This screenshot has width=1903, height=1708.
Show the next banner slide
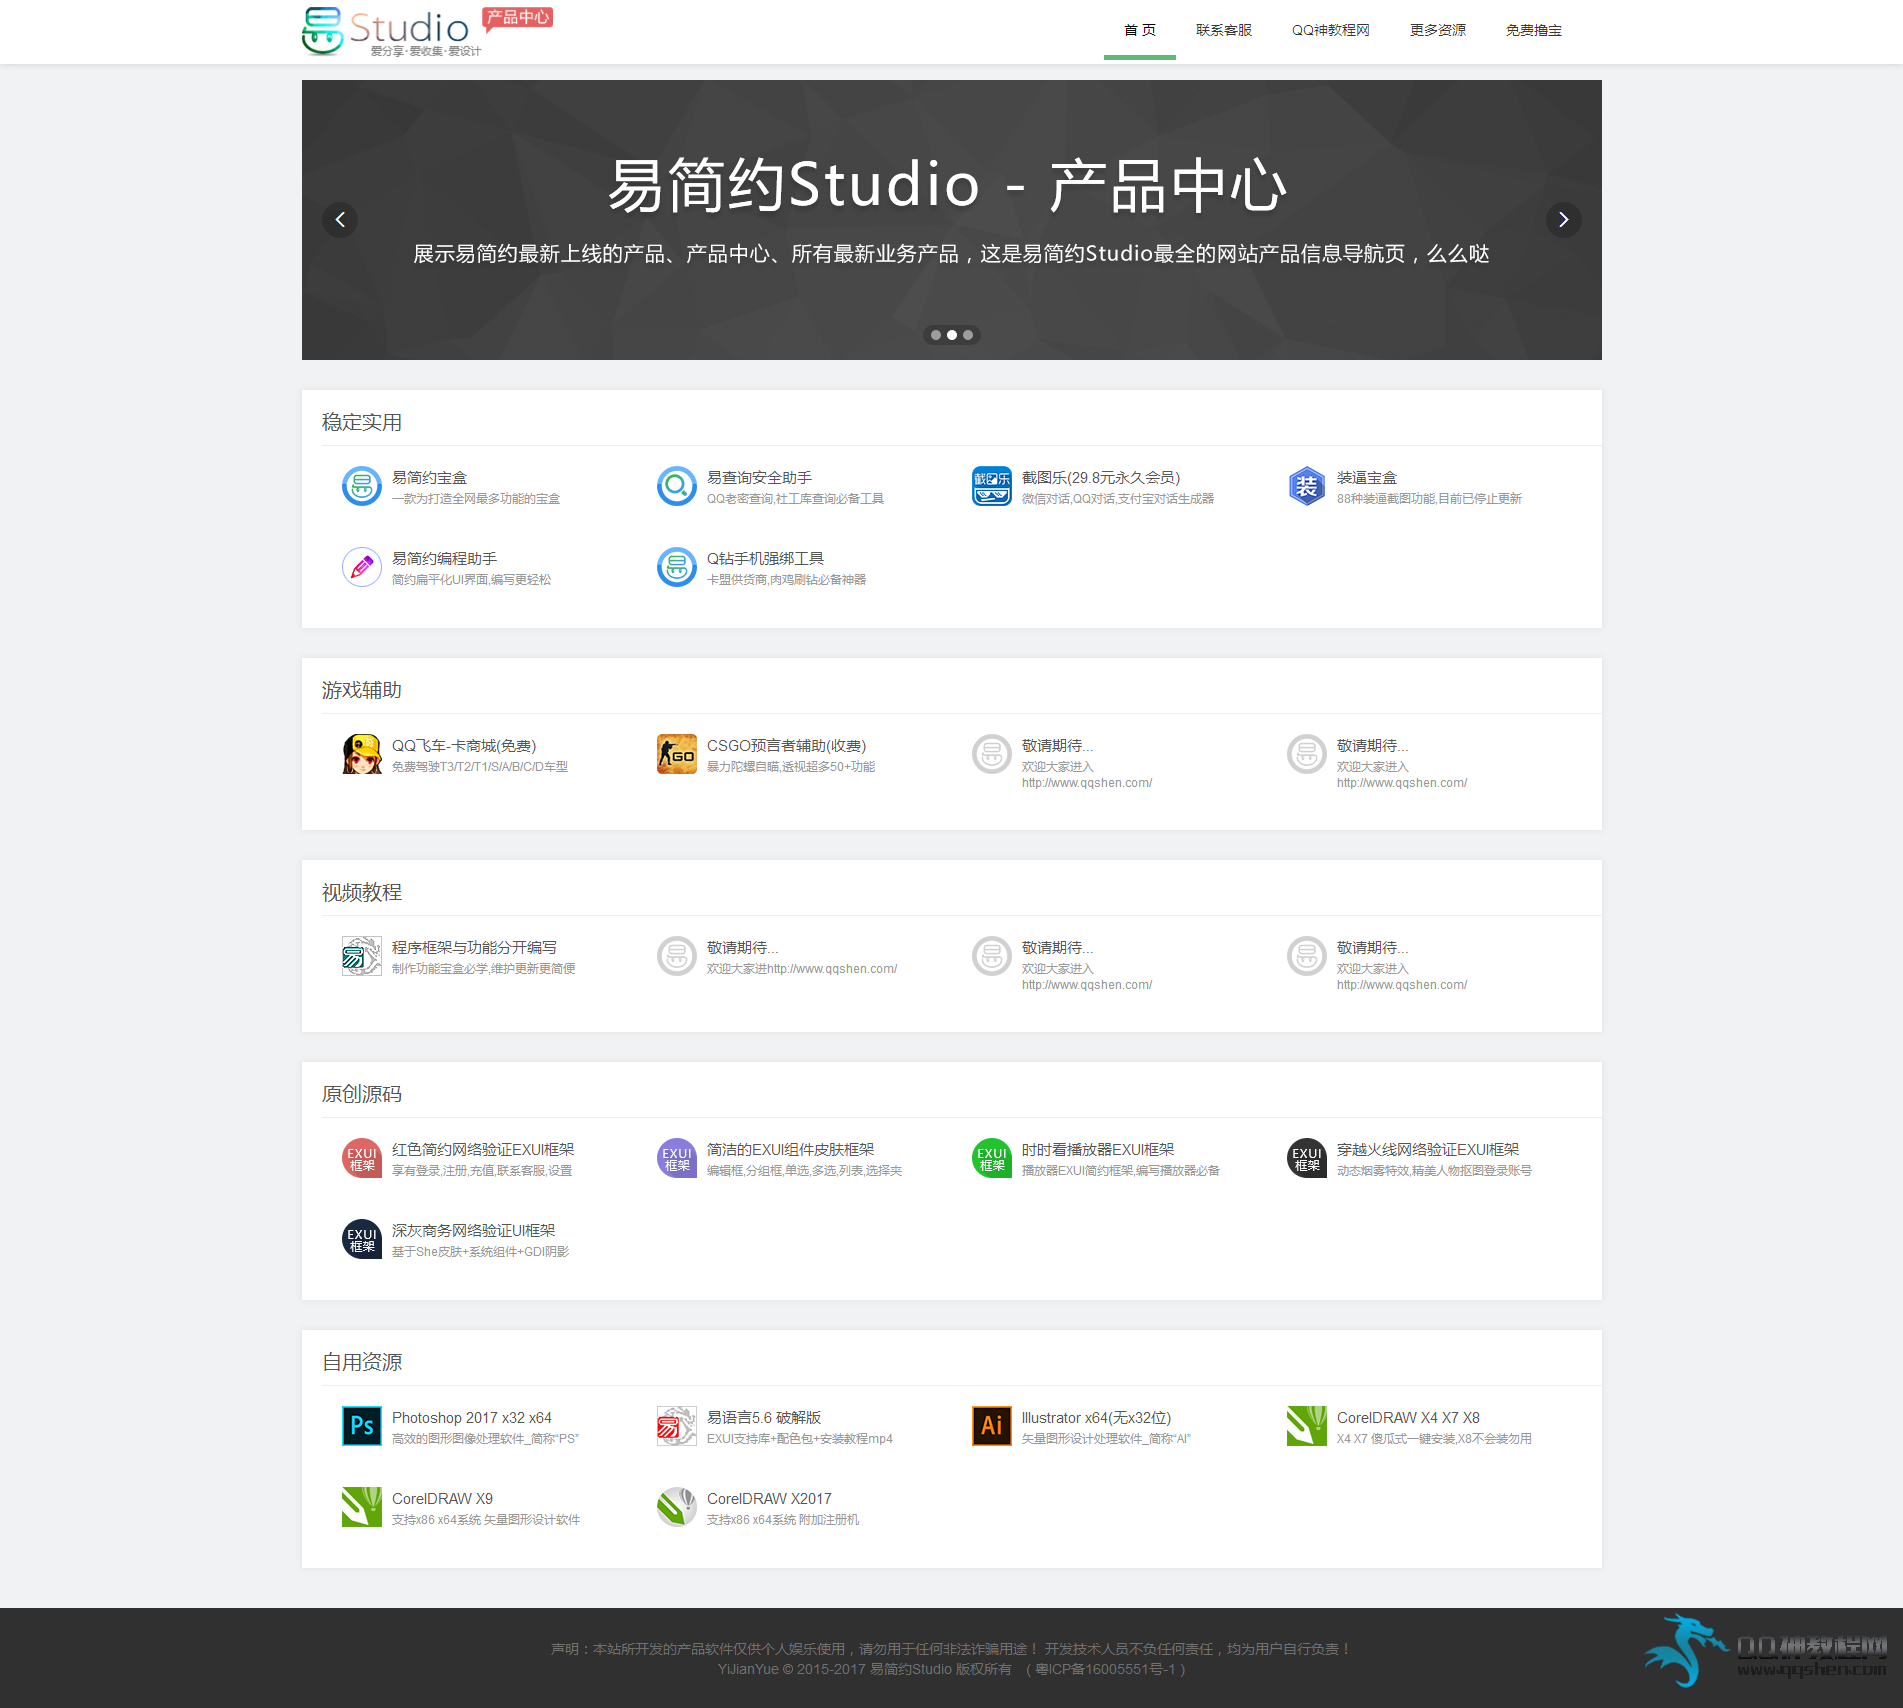pos(1564,220)
